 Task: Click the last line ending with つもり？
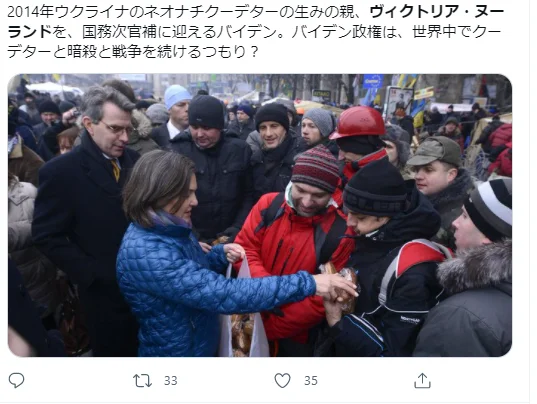point(133,52)
